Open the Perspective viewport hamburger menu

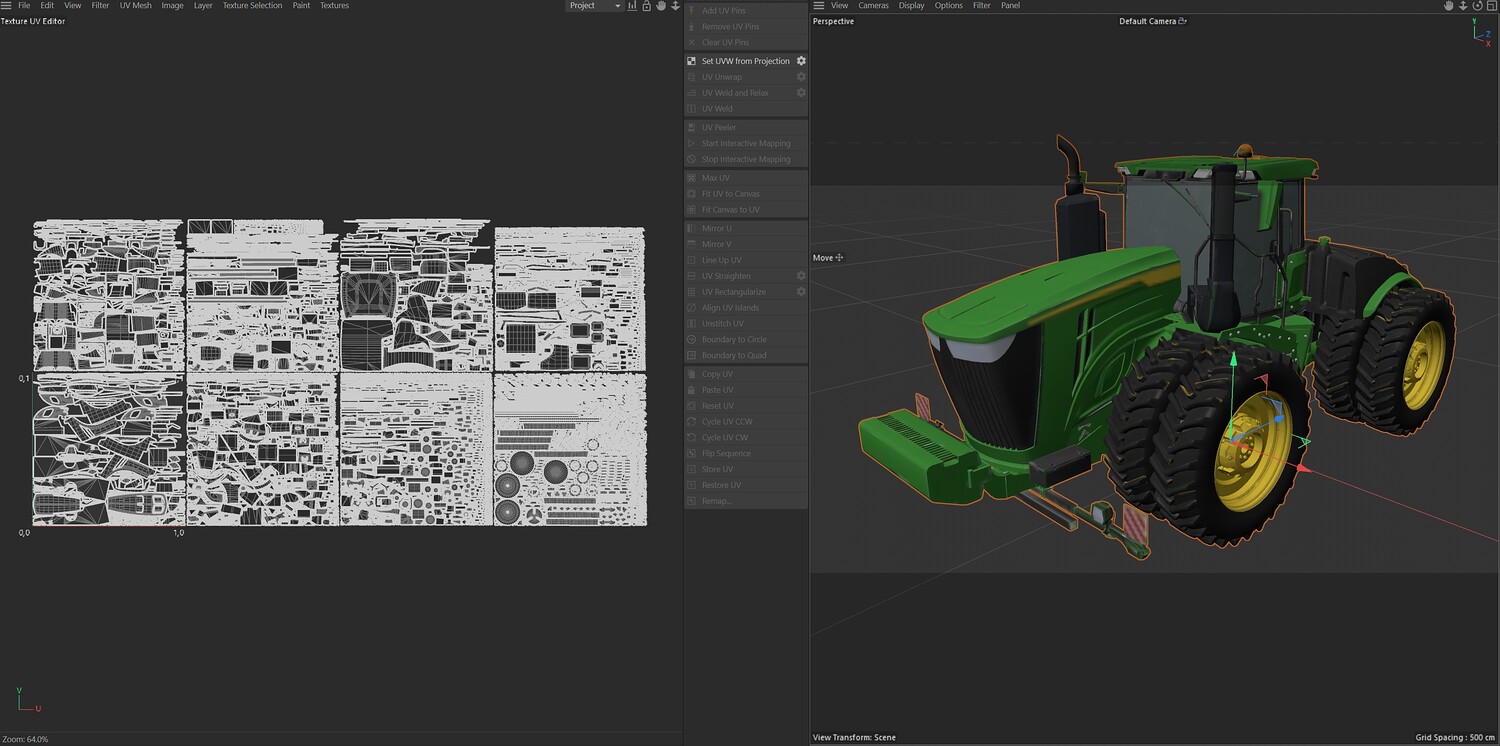(x=819, y=6)
